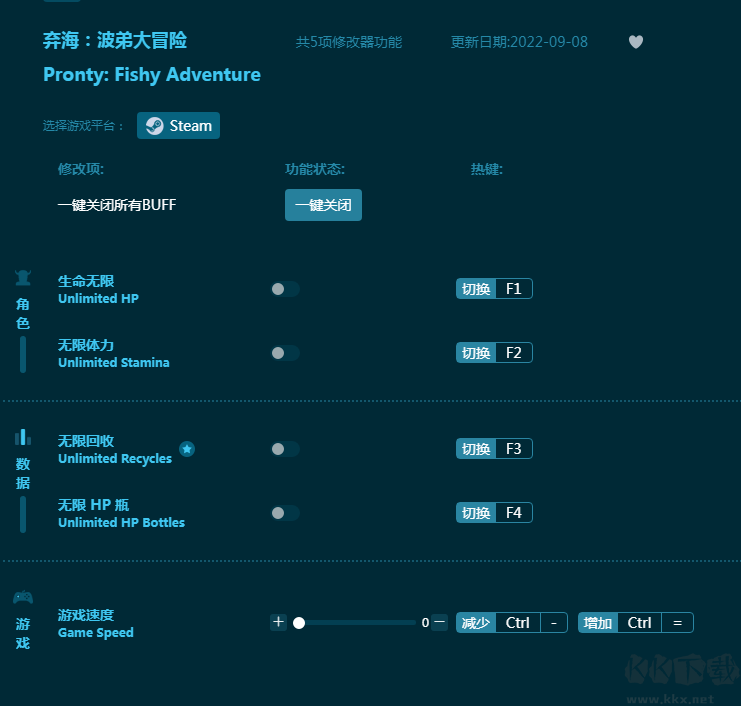Toggle the Unlimited HP Bottles switch
The height and width of the screenshot is (706, 741).
point(285,513)
